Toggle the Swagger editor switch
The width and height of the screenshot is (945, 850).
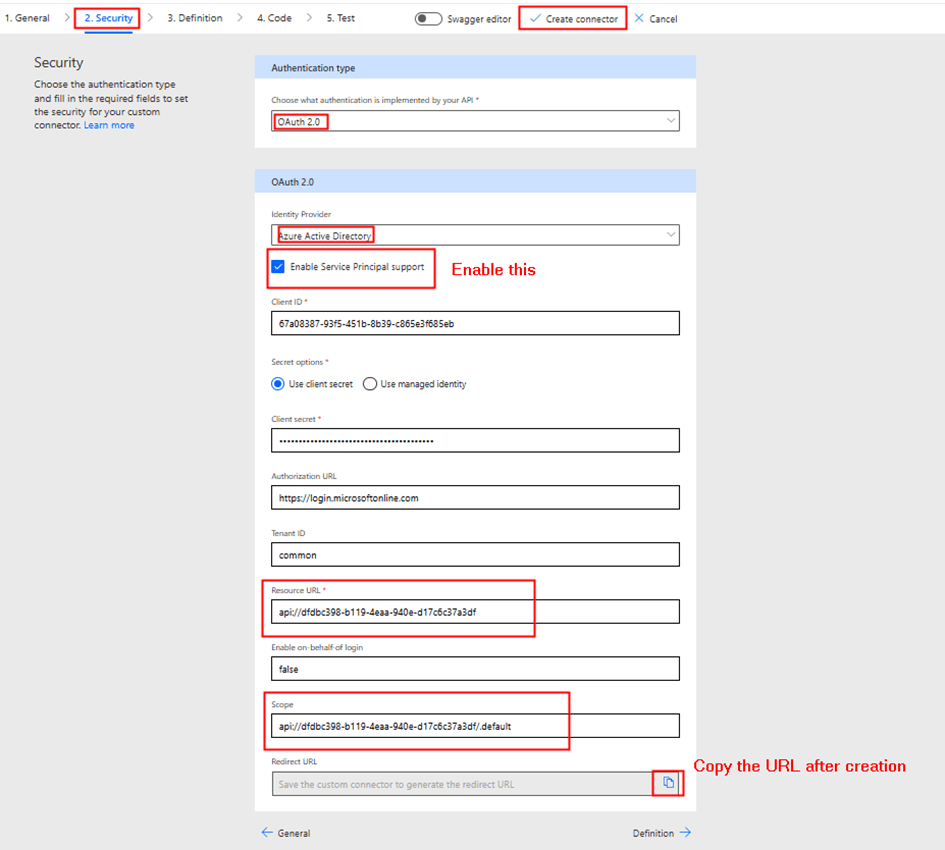(428, 19)
